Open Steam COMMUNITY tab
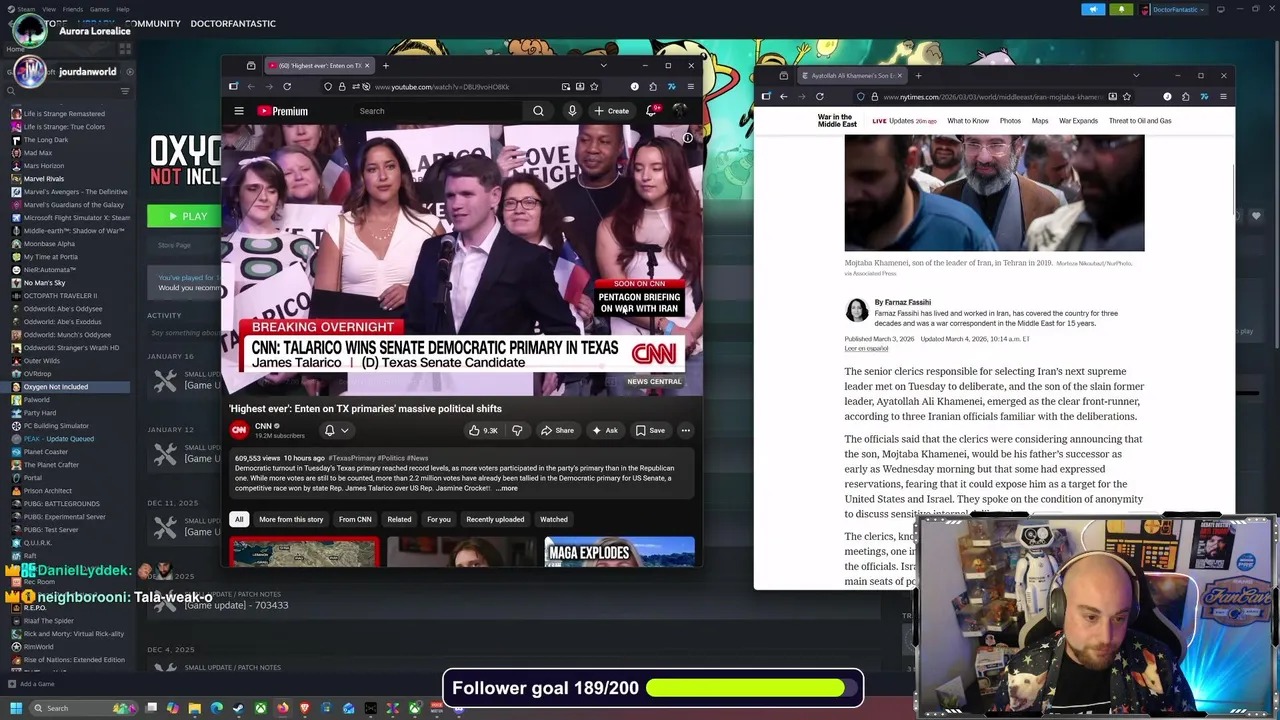 153,23
